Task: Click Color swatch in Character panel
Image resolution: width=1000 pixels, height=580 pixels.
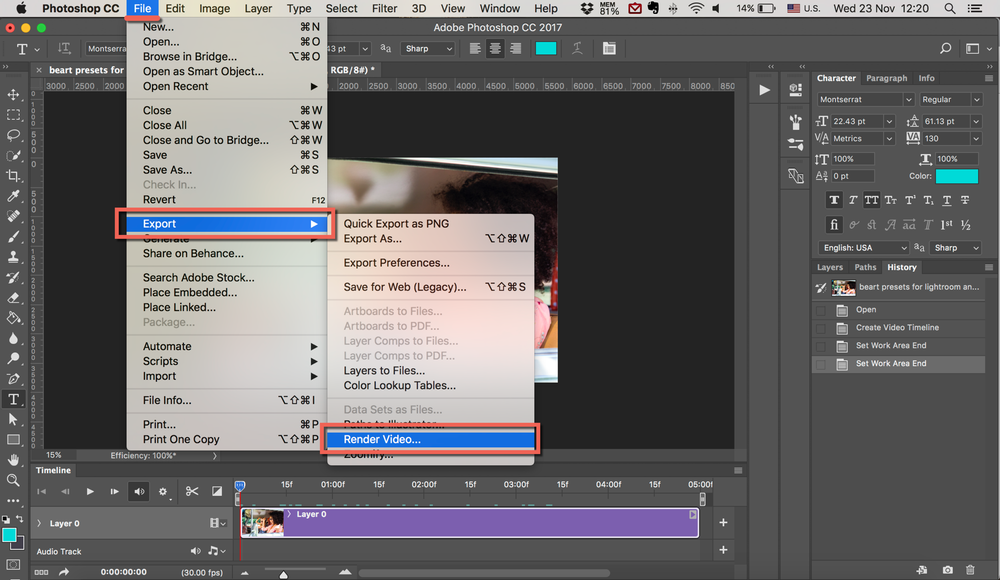Action: pyautogui.click(x=957, y=176)
